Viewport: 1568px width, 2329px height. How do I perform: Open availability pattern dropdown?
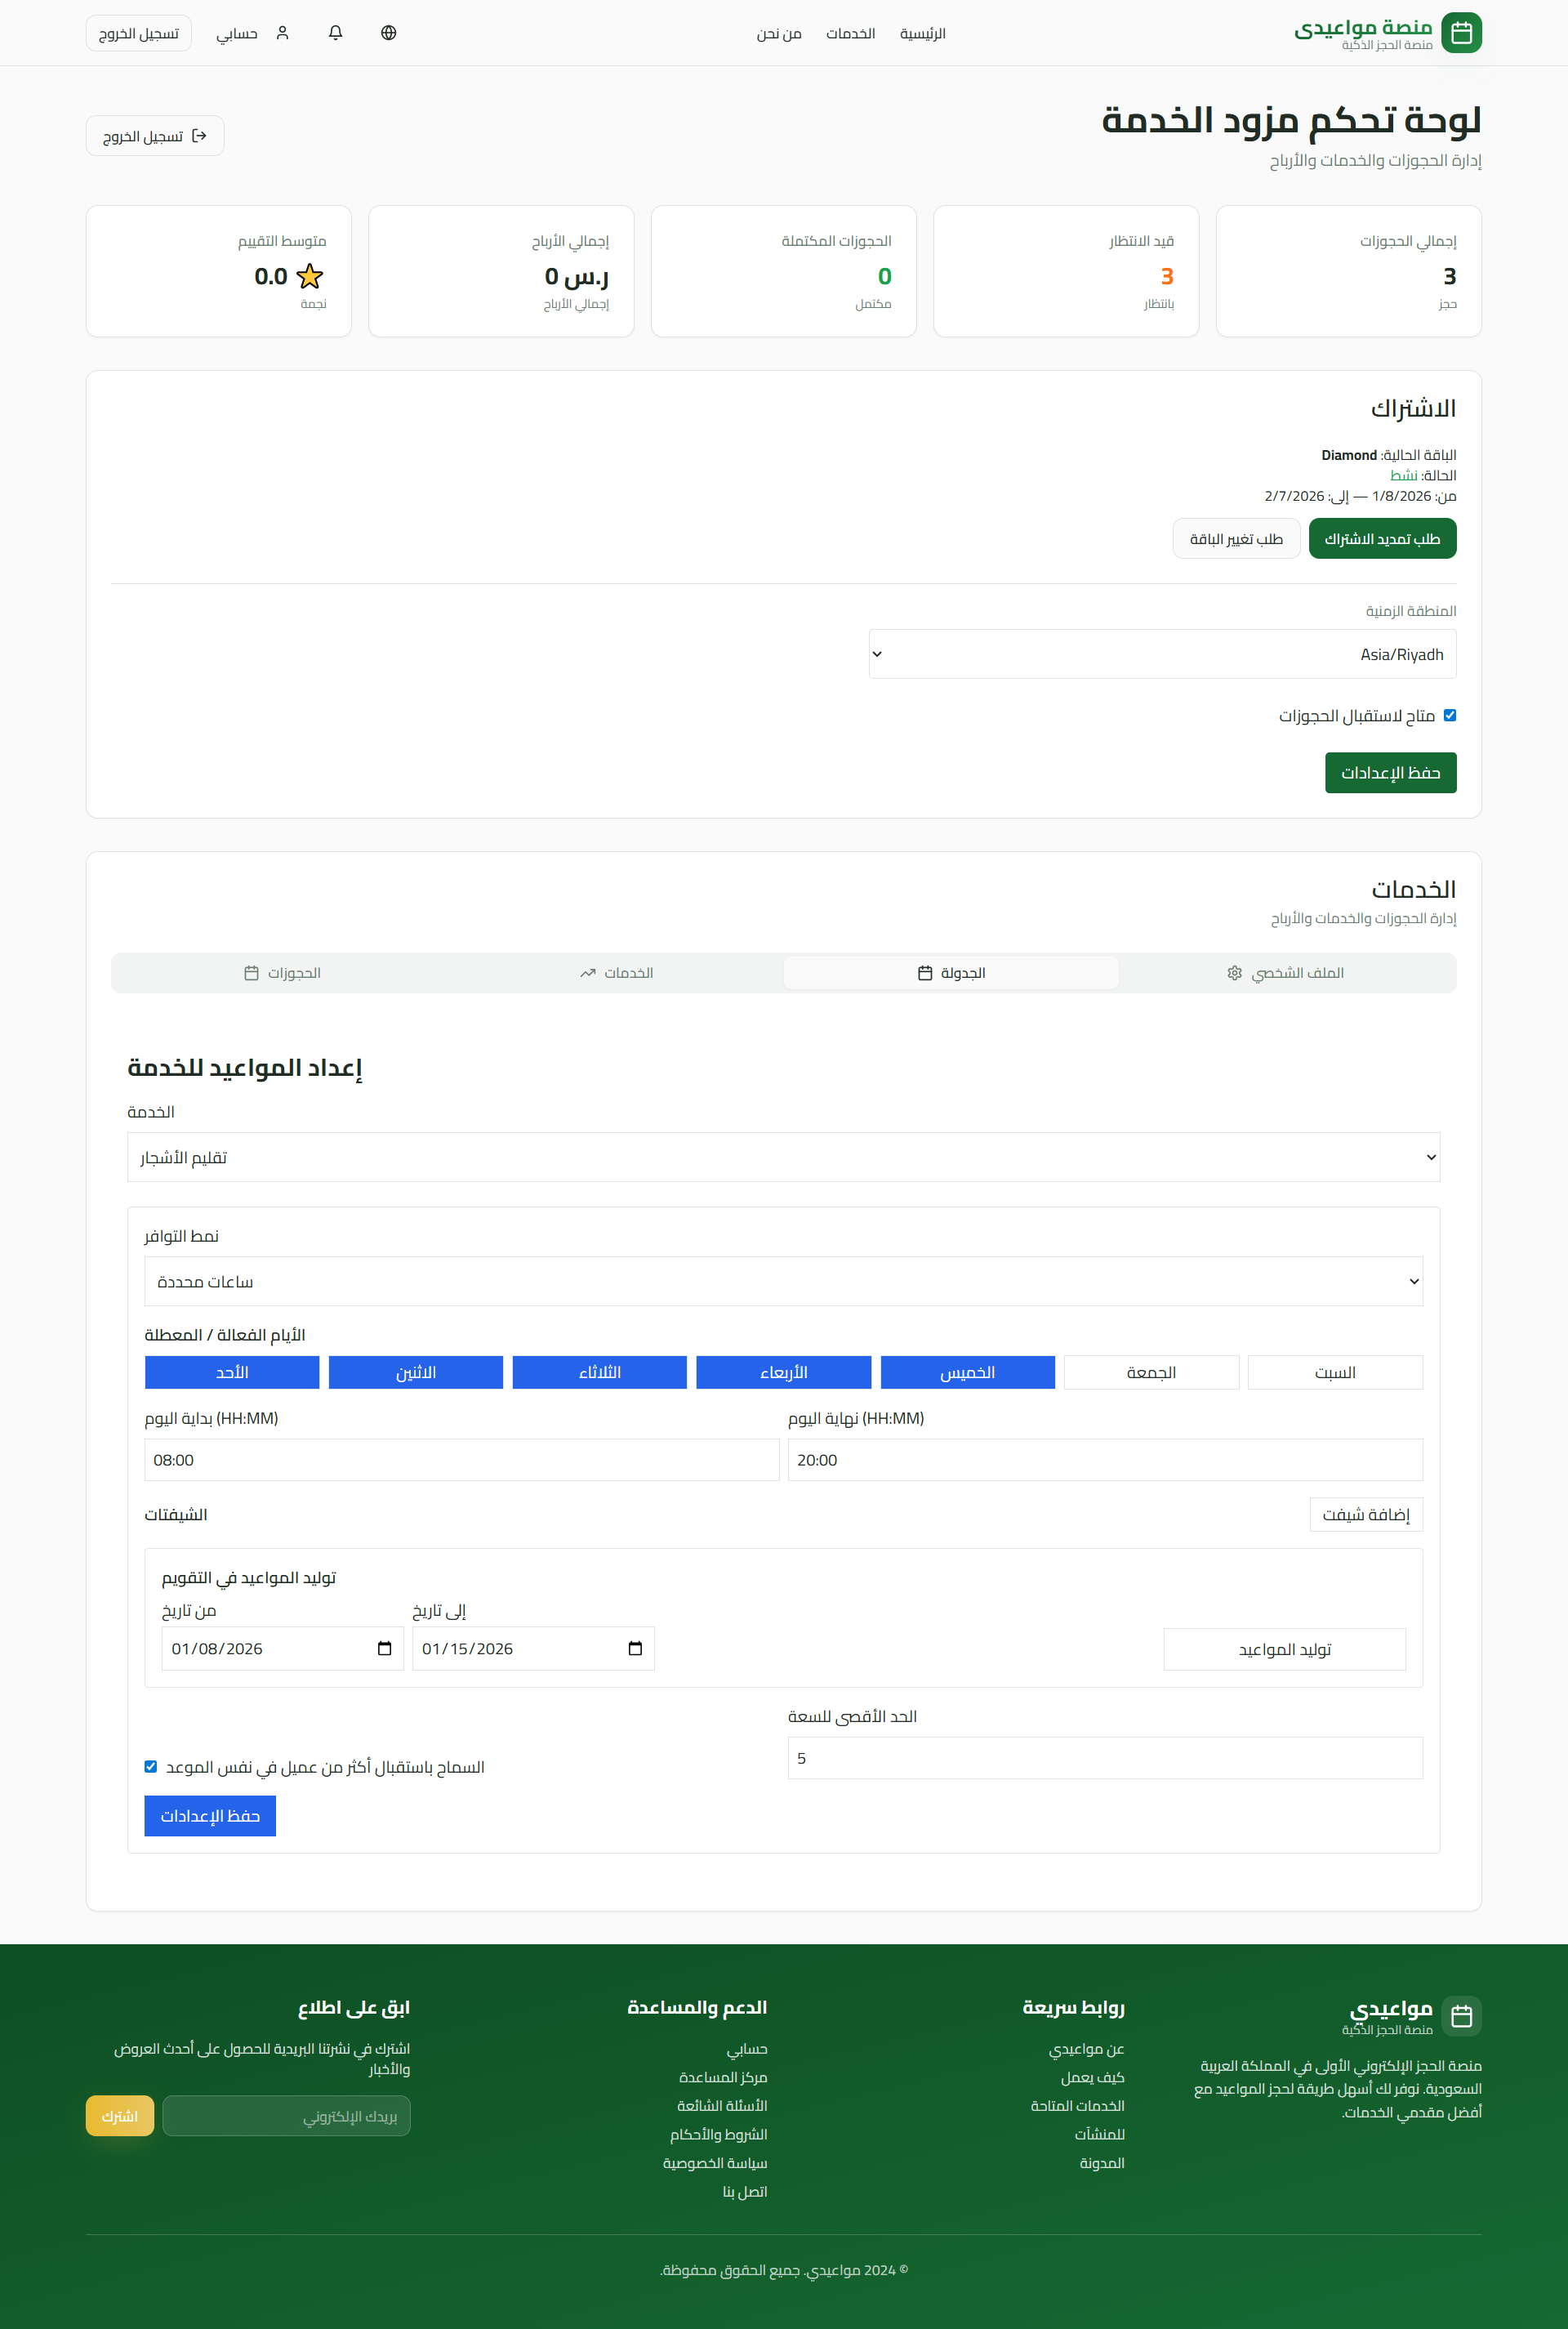(783, 1281)
